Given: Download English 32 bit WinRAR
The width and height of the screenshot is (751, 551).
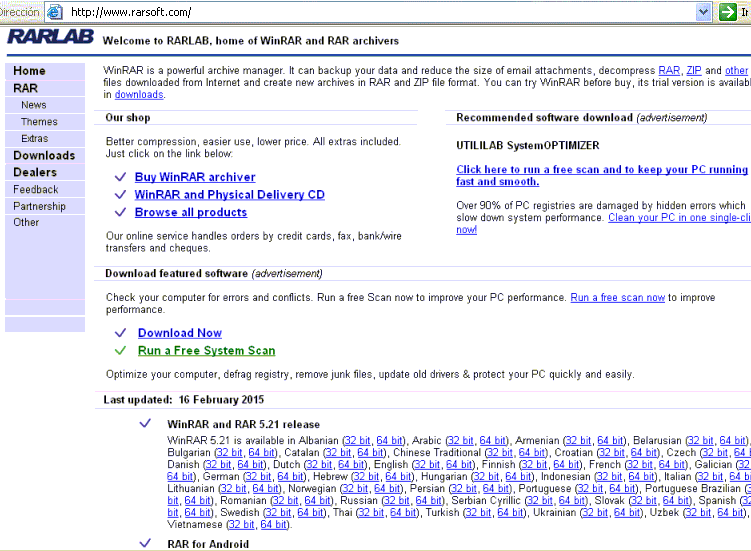Looking at the screenshot, I should point(427,464).
